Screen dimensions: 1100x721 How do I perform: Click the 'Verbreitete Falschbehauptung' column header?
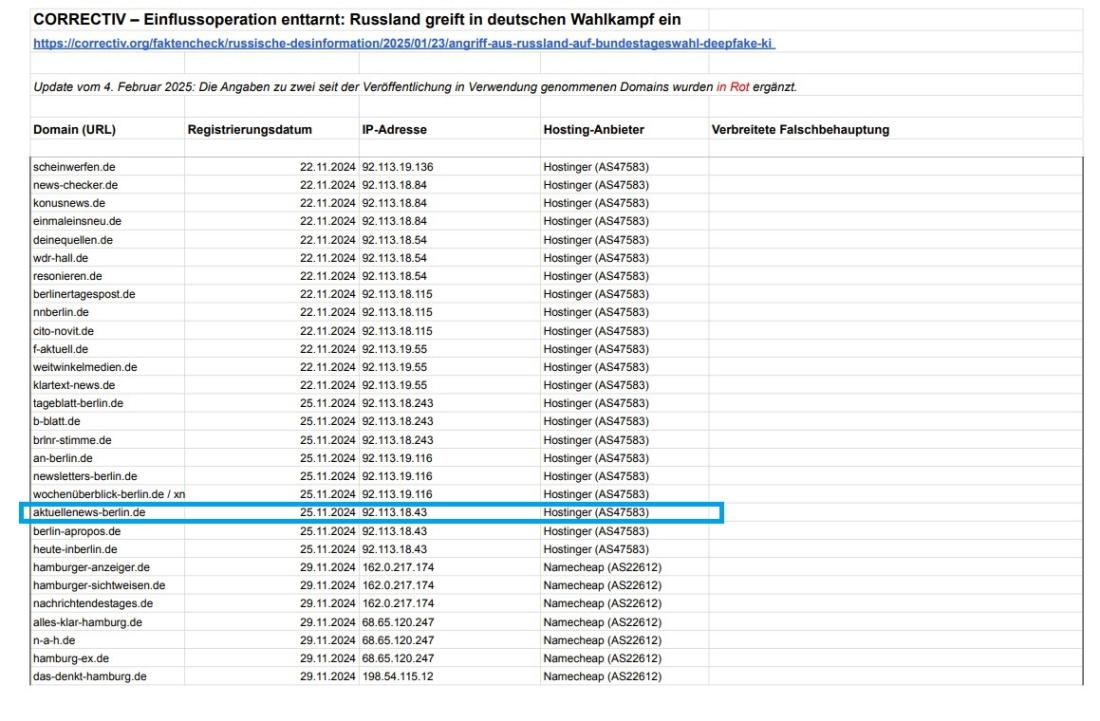pos(800,130)
